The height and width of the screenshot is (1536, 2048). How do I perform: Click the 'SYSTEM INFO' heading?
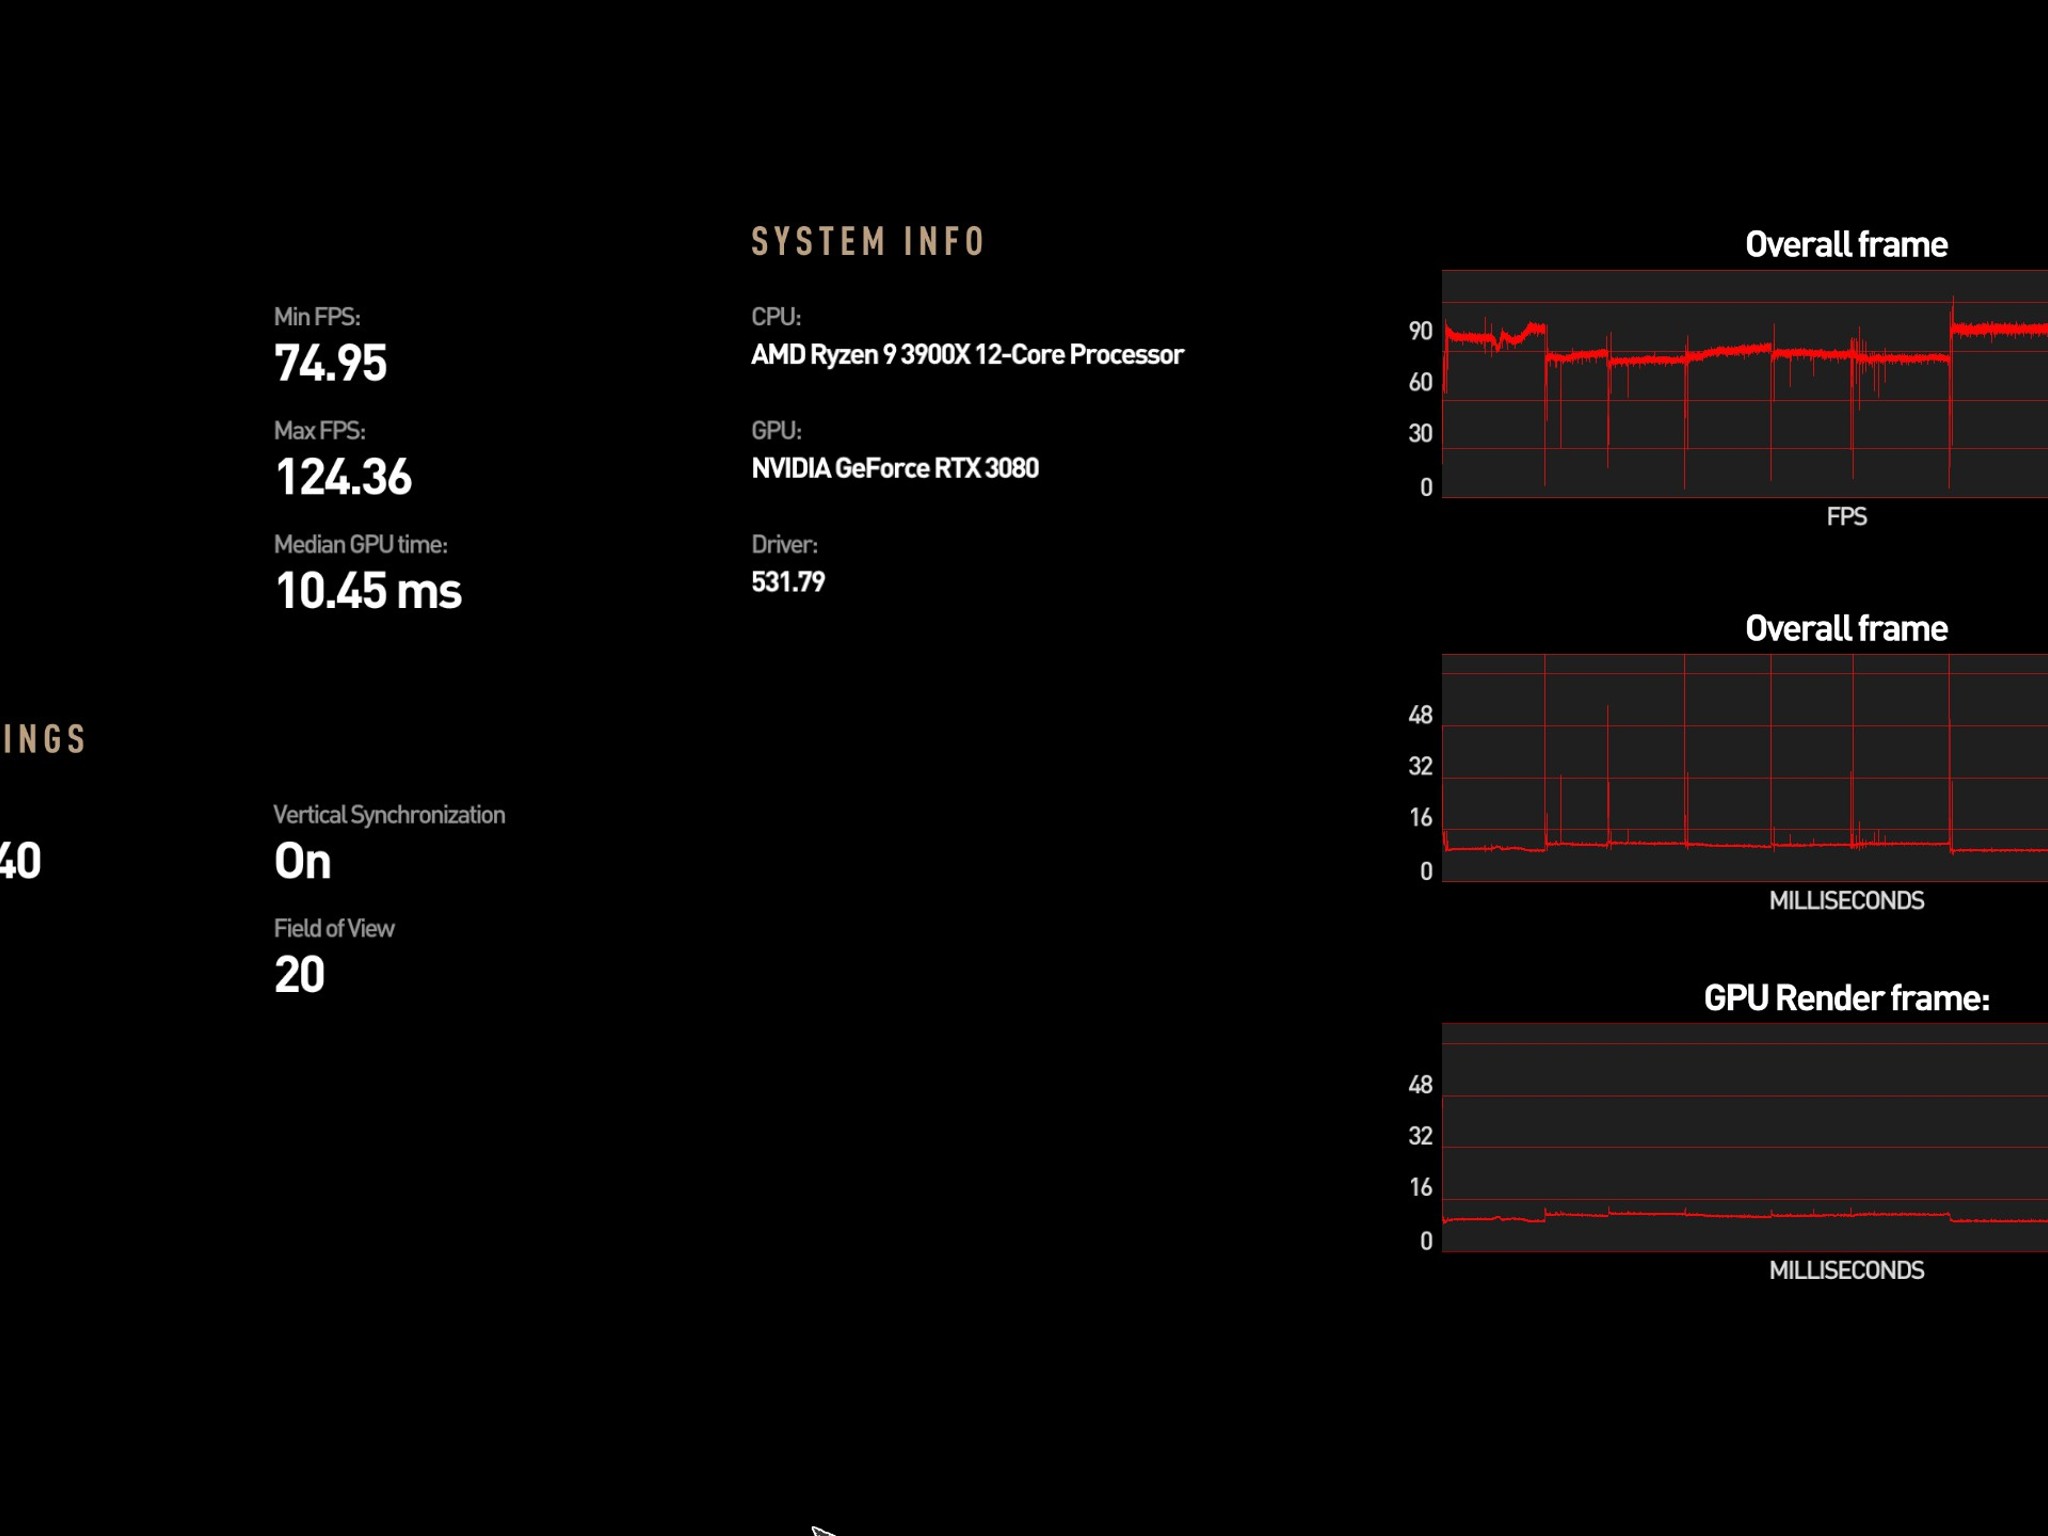[x=868, y=242]
